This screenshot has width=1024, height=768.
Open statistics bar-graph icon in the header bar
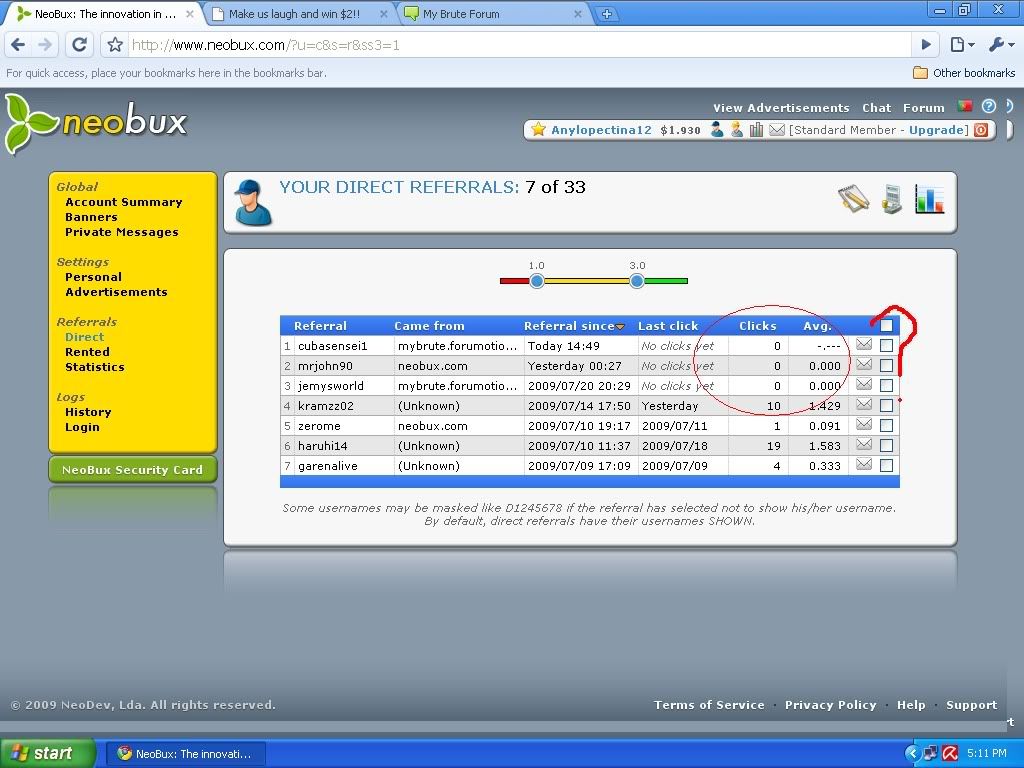pos(756,129)
